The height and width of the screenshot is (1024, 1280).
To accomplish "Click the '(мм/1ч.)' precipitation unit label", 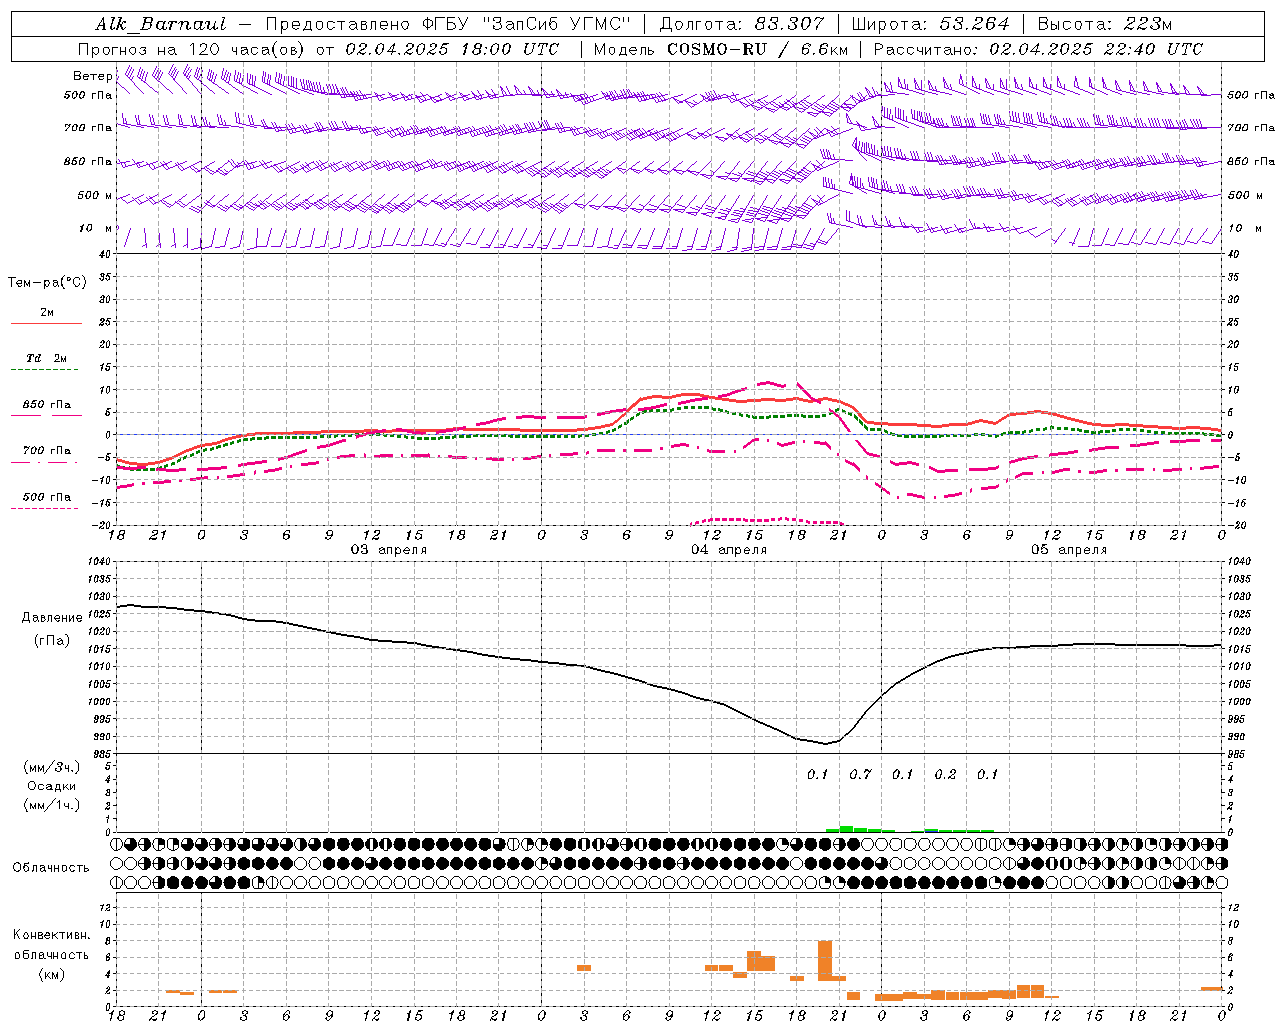I will pyautogui.click(x=52, y=805).
